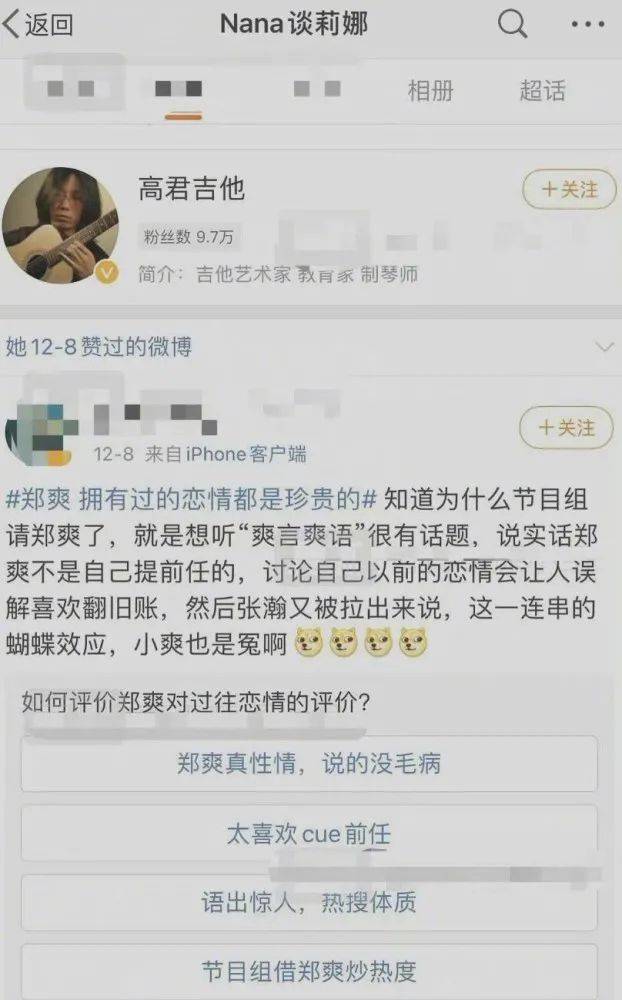
Task: Open hashtag #郑爽 拥有过的恋情都是珍贵的#
Action: point(191,499)
